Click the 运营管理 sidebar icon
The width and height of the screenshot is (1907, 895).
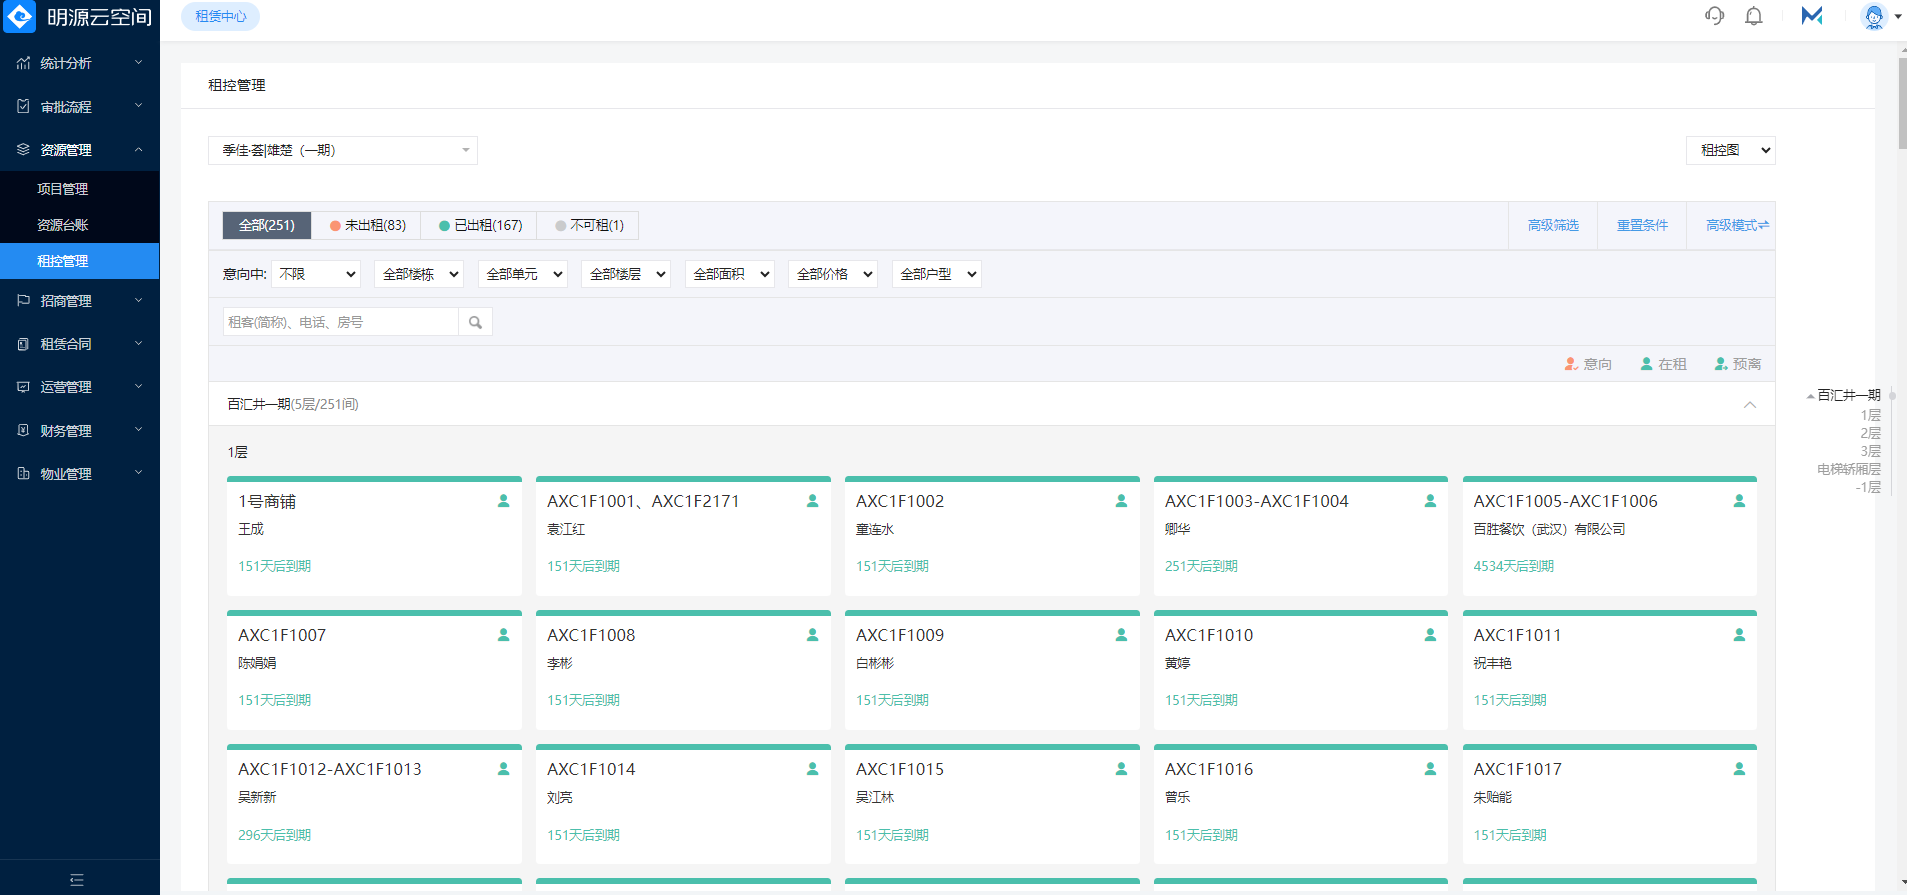[x=23, y=387]
